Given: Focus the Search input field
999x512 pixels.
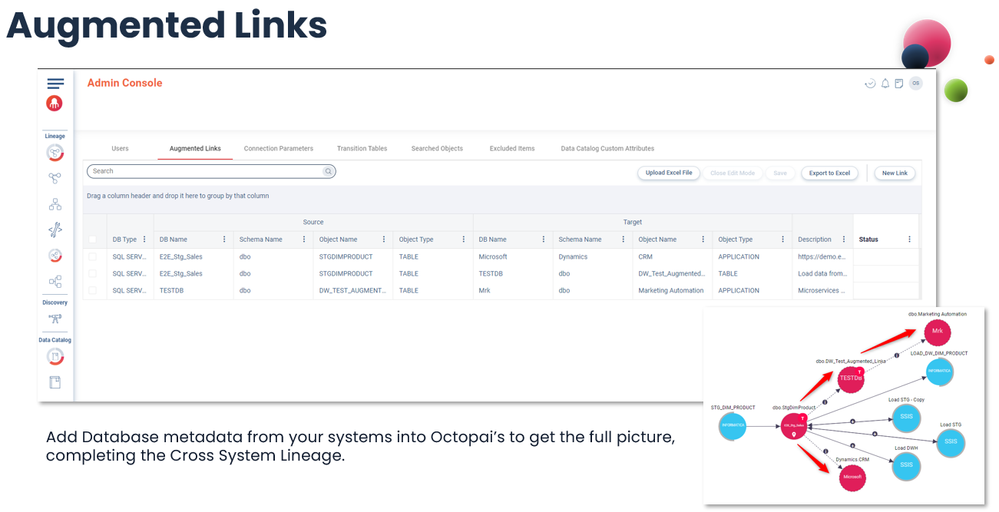Looking at the screenshot, I should tap(211, 171).
